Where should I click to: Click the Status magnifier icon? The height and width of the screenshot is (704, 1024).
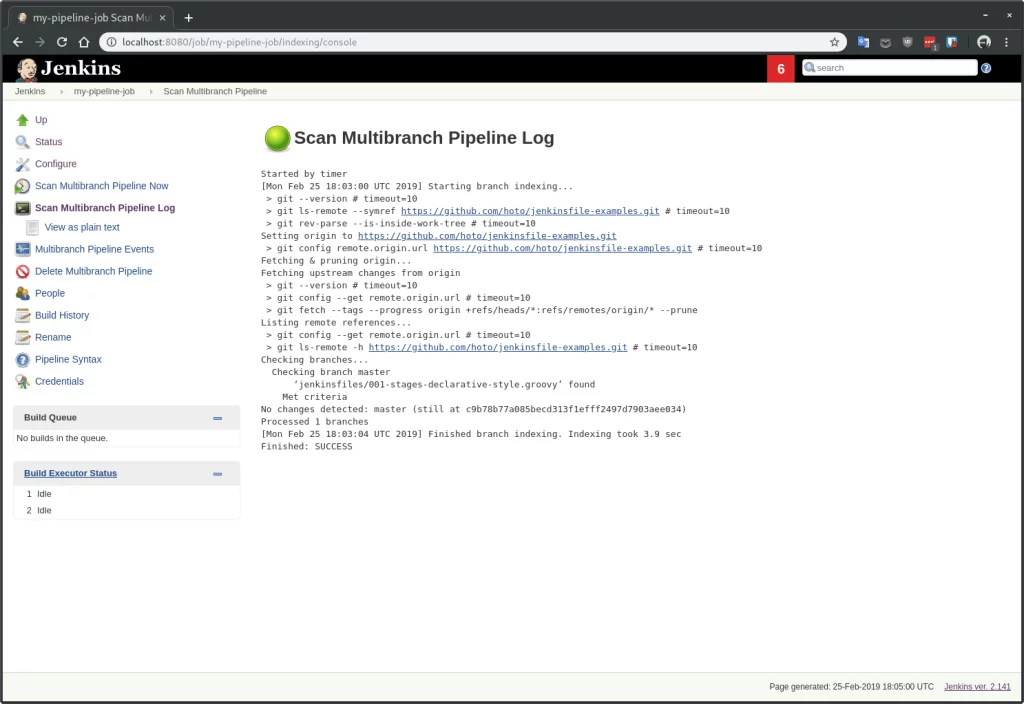[x=22, y=142]
